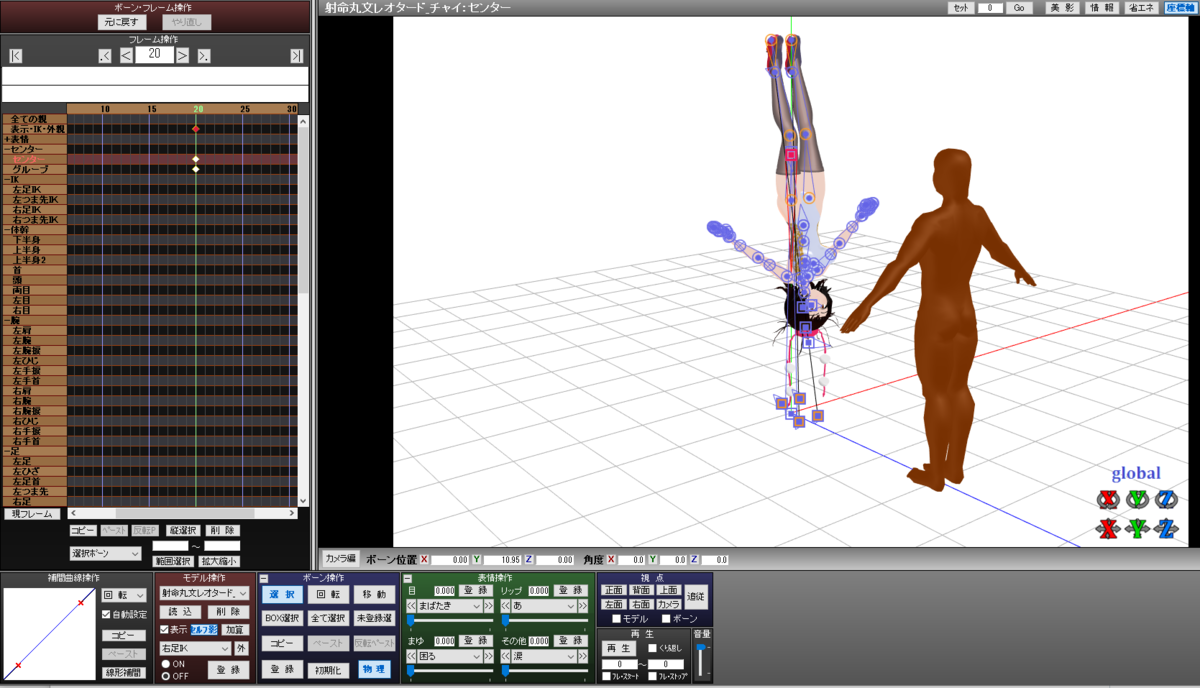Previous other morph (<< beside 涙)

pos(506,656)
